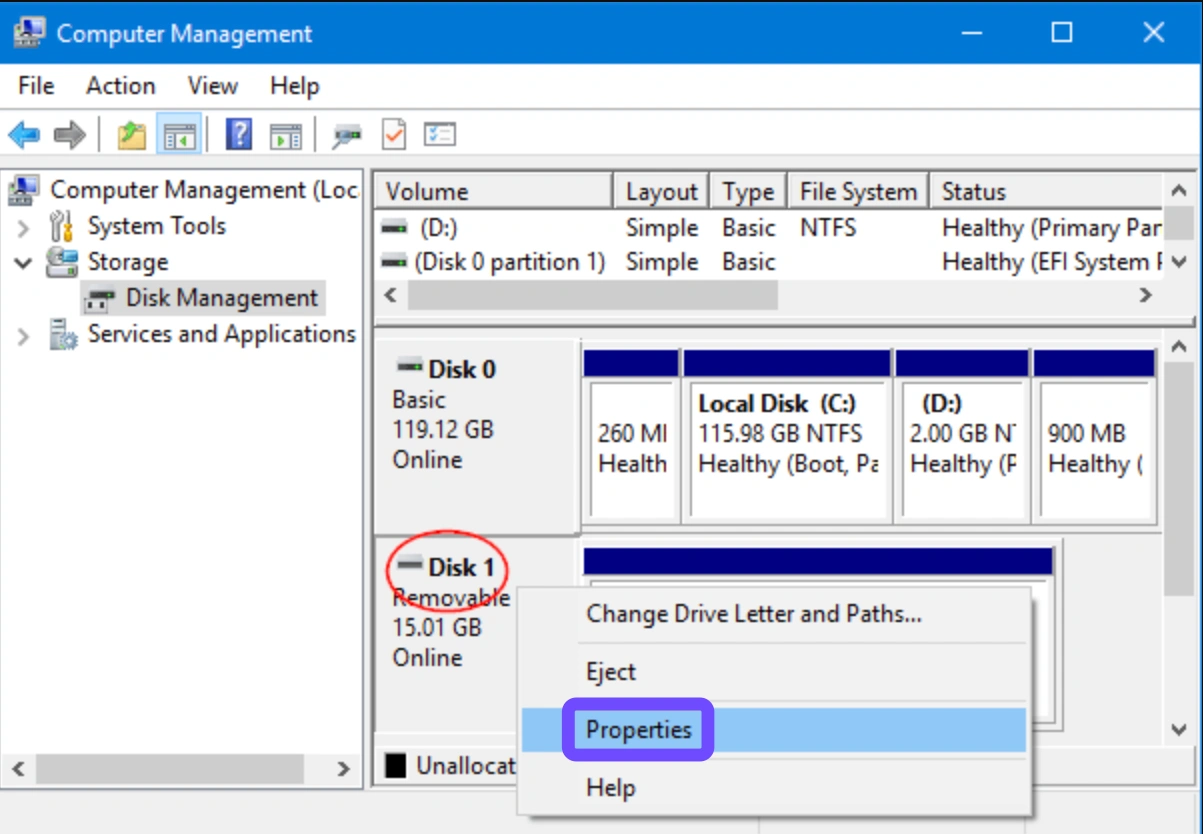Click the document with red checkmark icon
The width and height of the screenshot is (1203, 834).
click(x=394, y=134)
